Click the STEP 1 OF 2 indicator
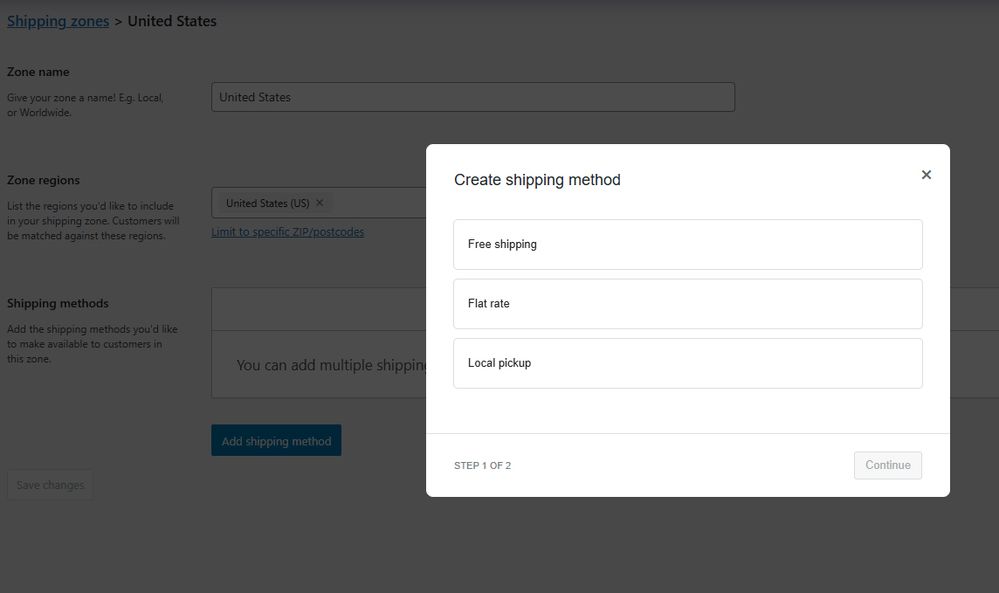The height and width of the screenshot is (593, 999). [482, 466]
